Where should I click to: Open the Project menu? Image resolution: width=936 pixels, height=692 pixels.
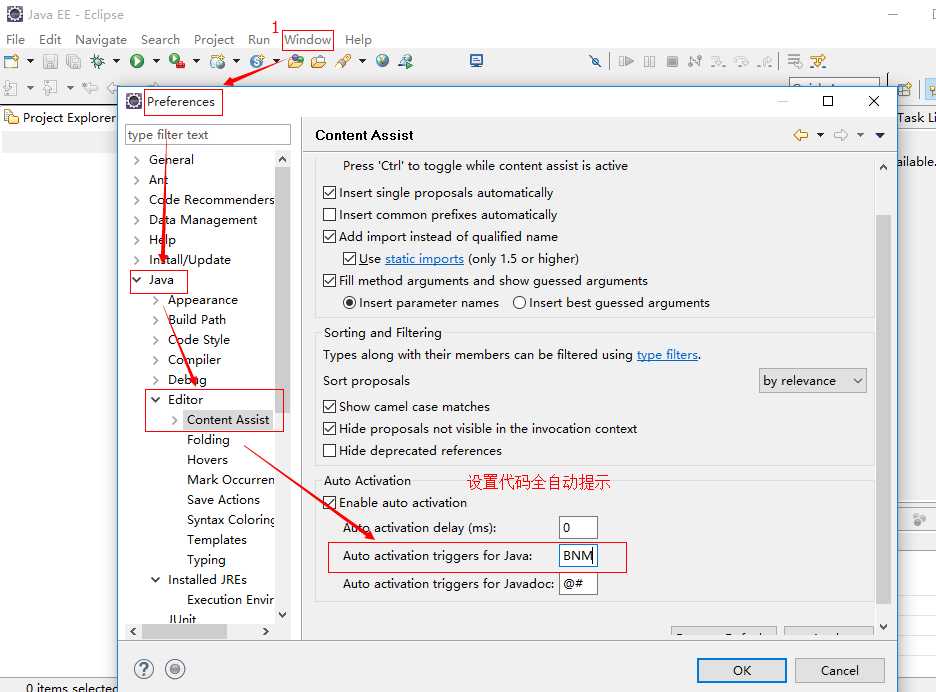point(214,40)
